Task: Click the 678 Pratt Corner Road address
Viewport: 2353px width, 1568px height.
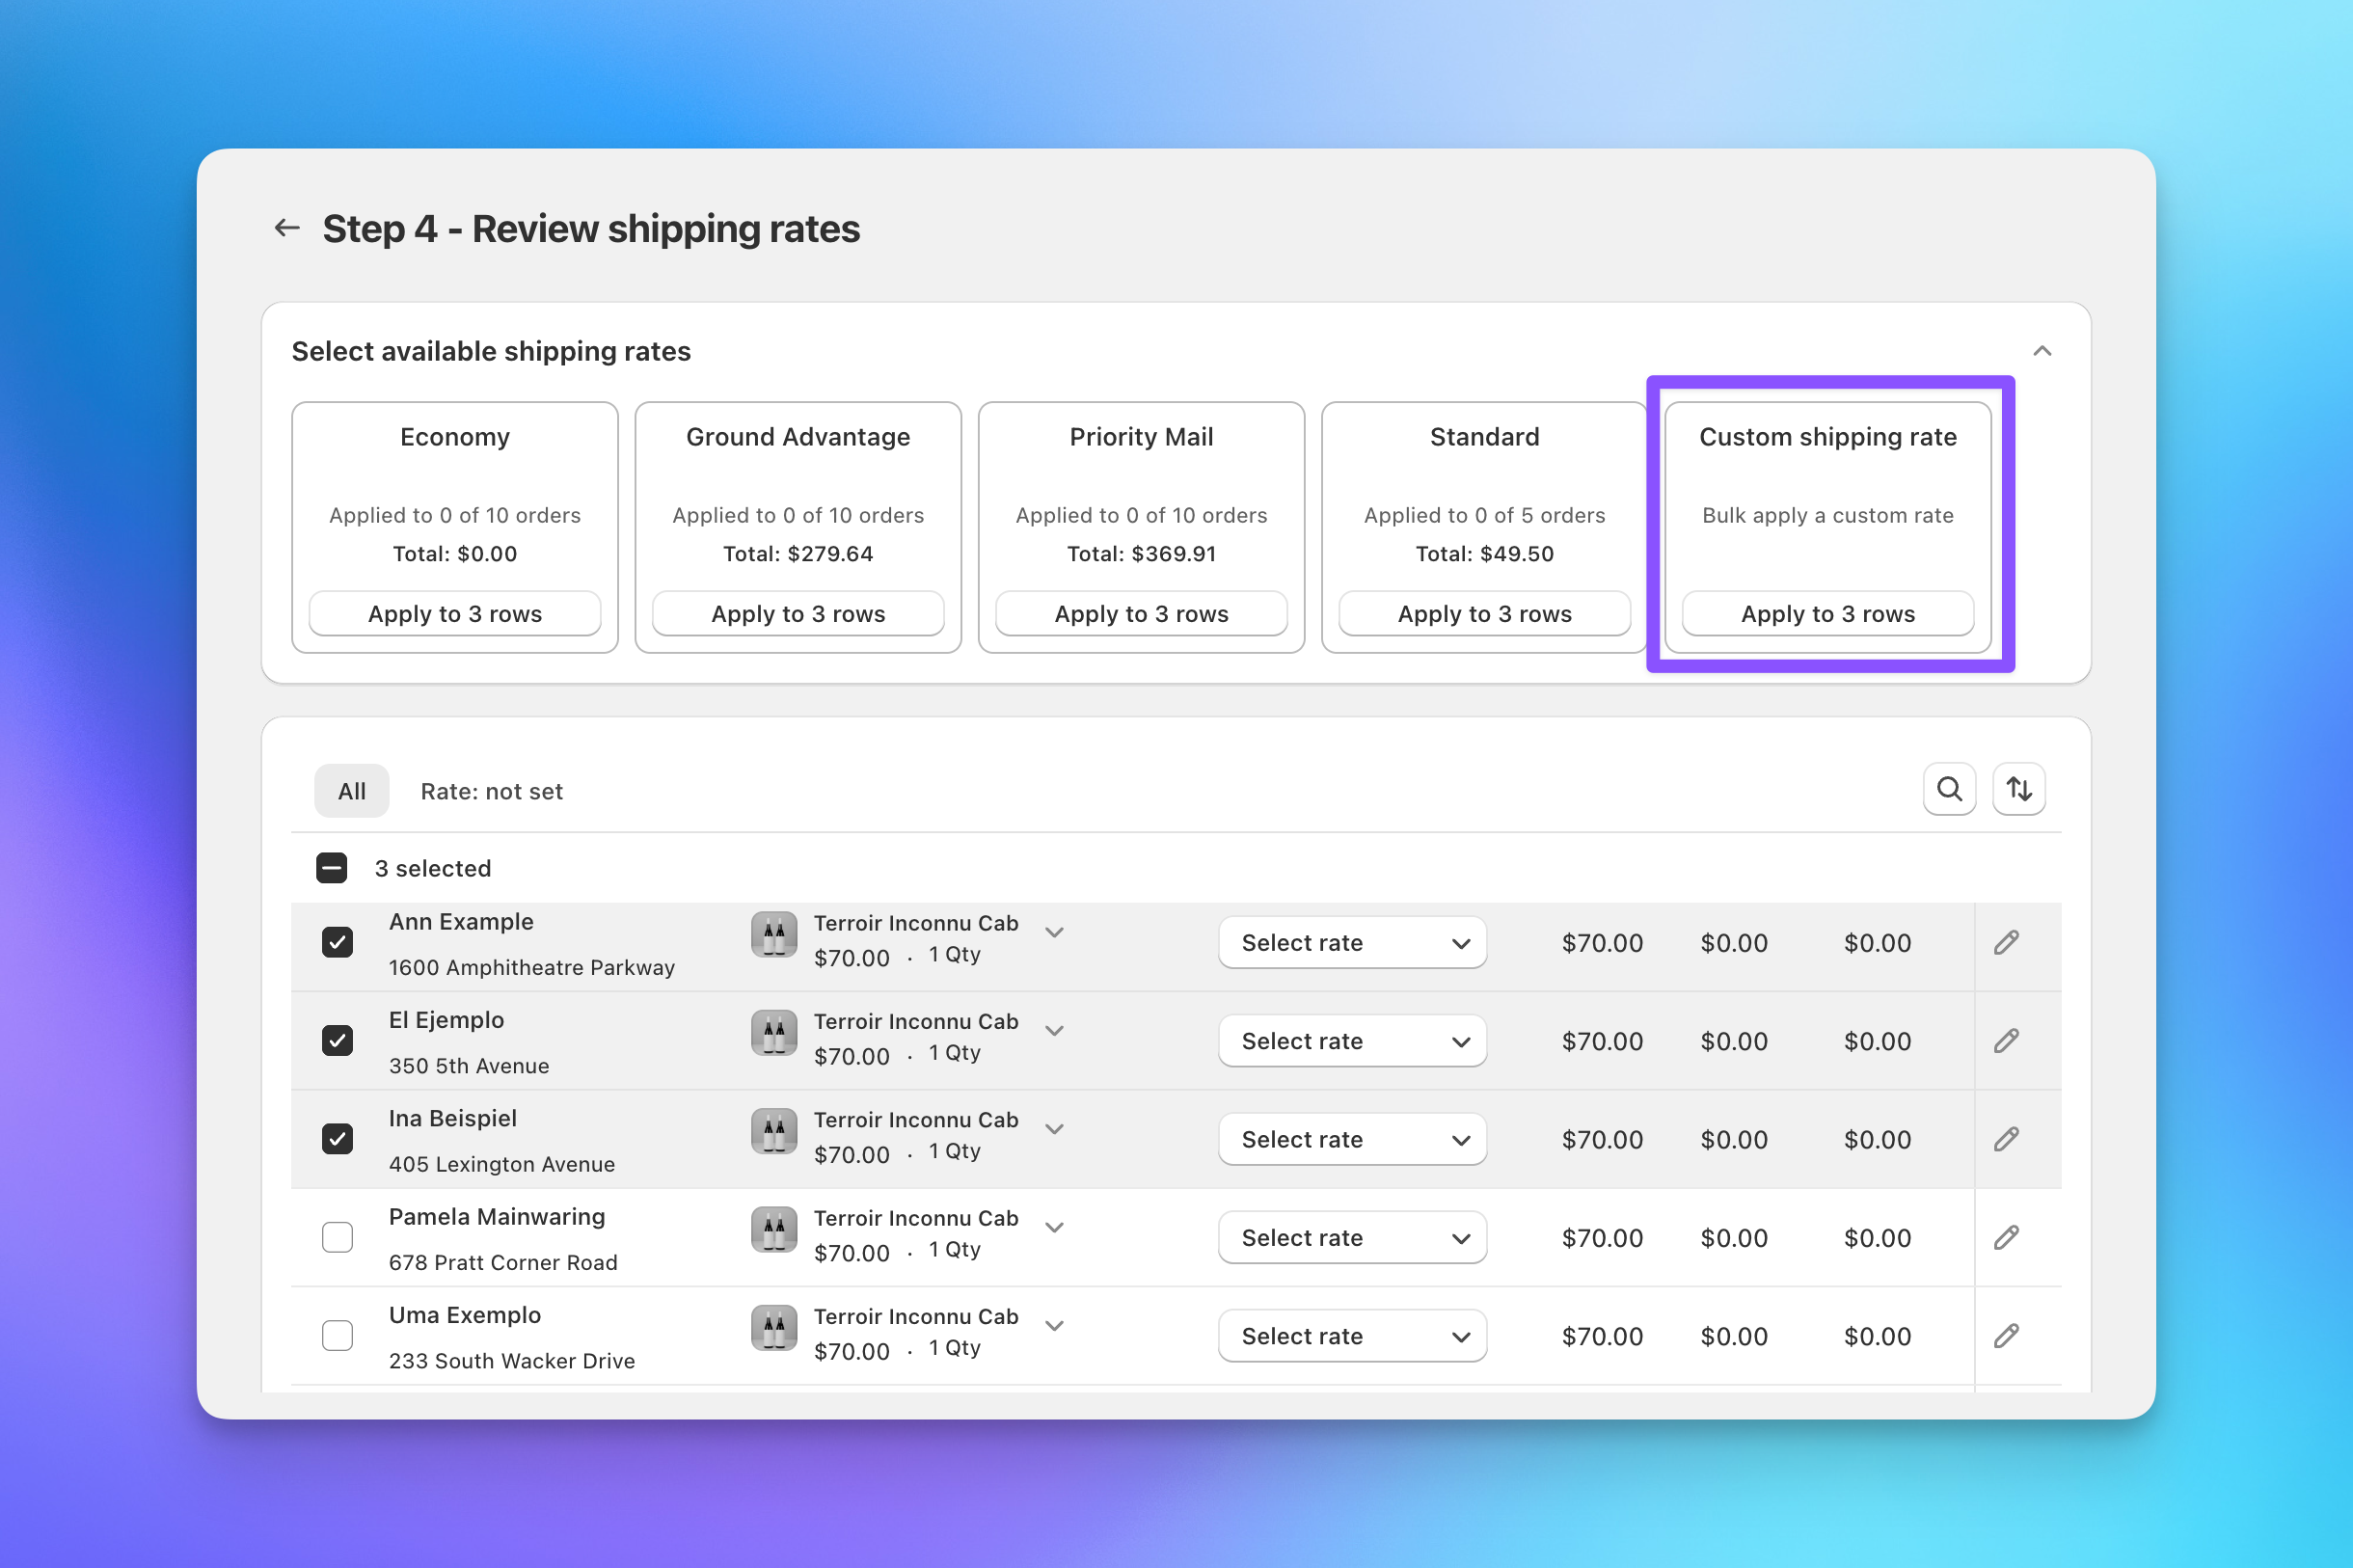Action: click(503, 1262)
